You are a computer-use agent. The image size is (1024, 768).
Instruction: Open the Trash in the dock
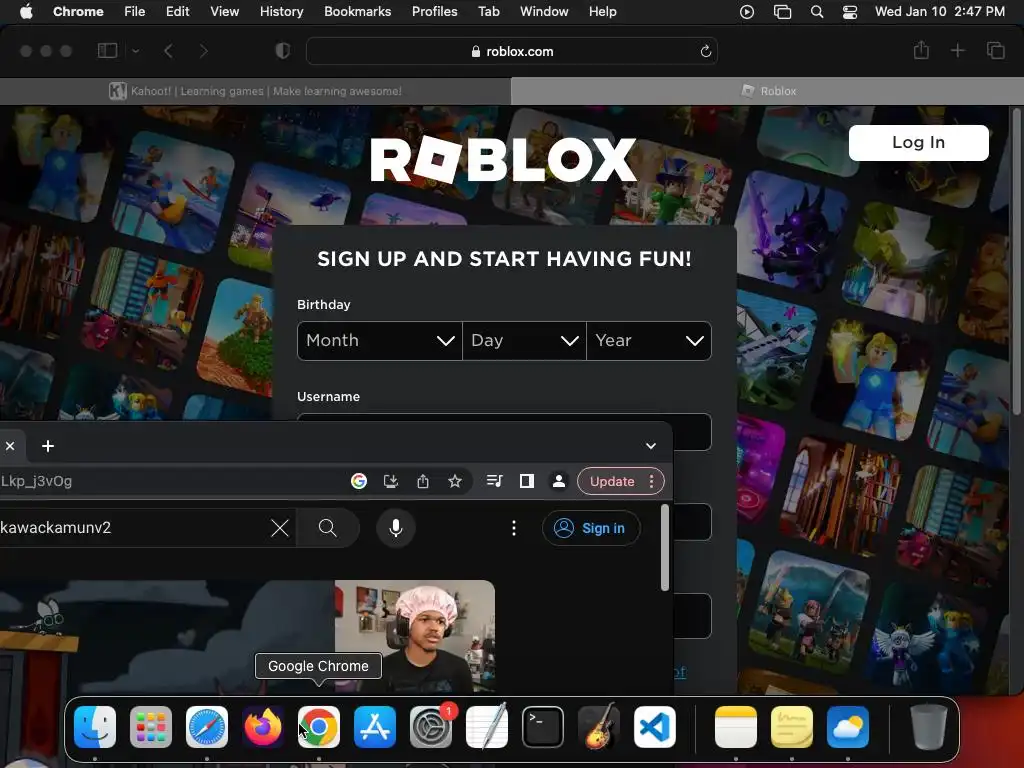(929, 726)
